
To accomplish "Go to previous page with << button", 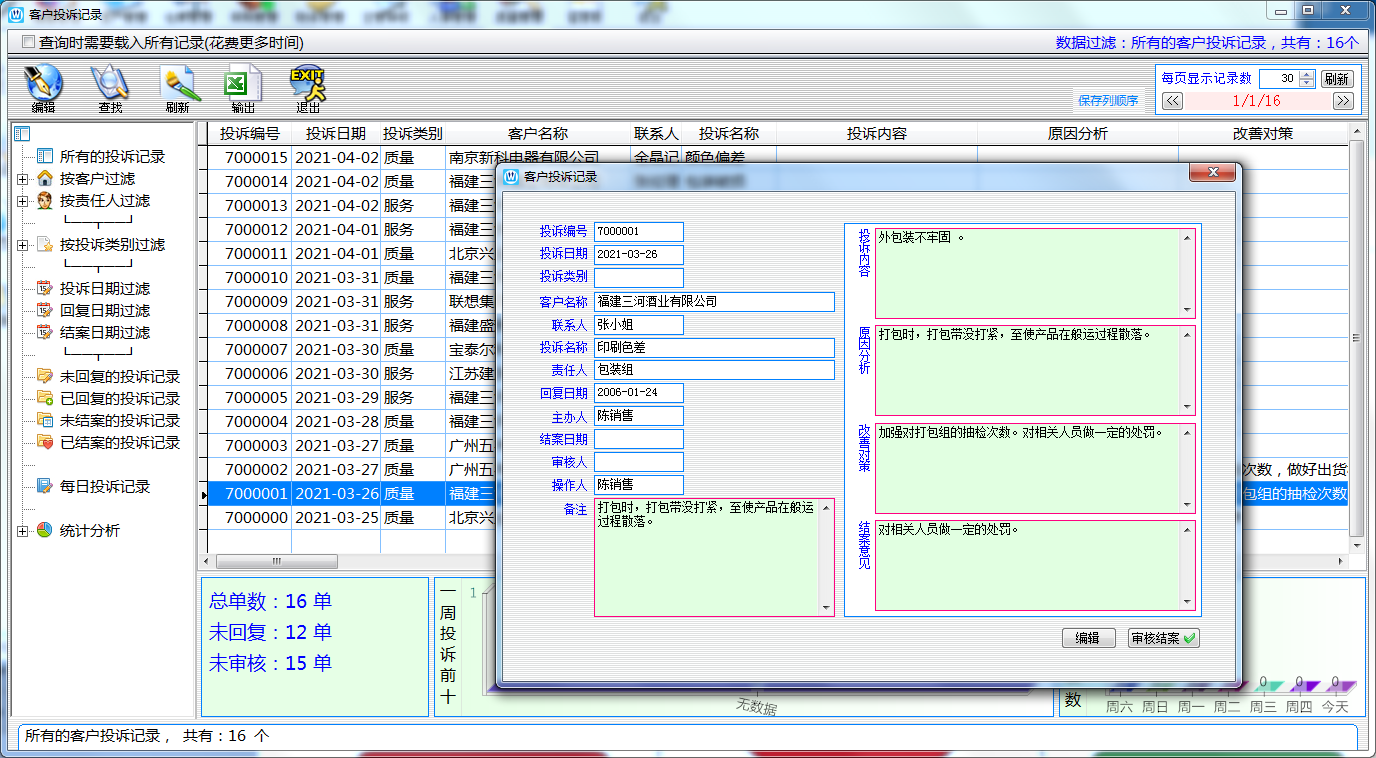I will coord(1172,100).
